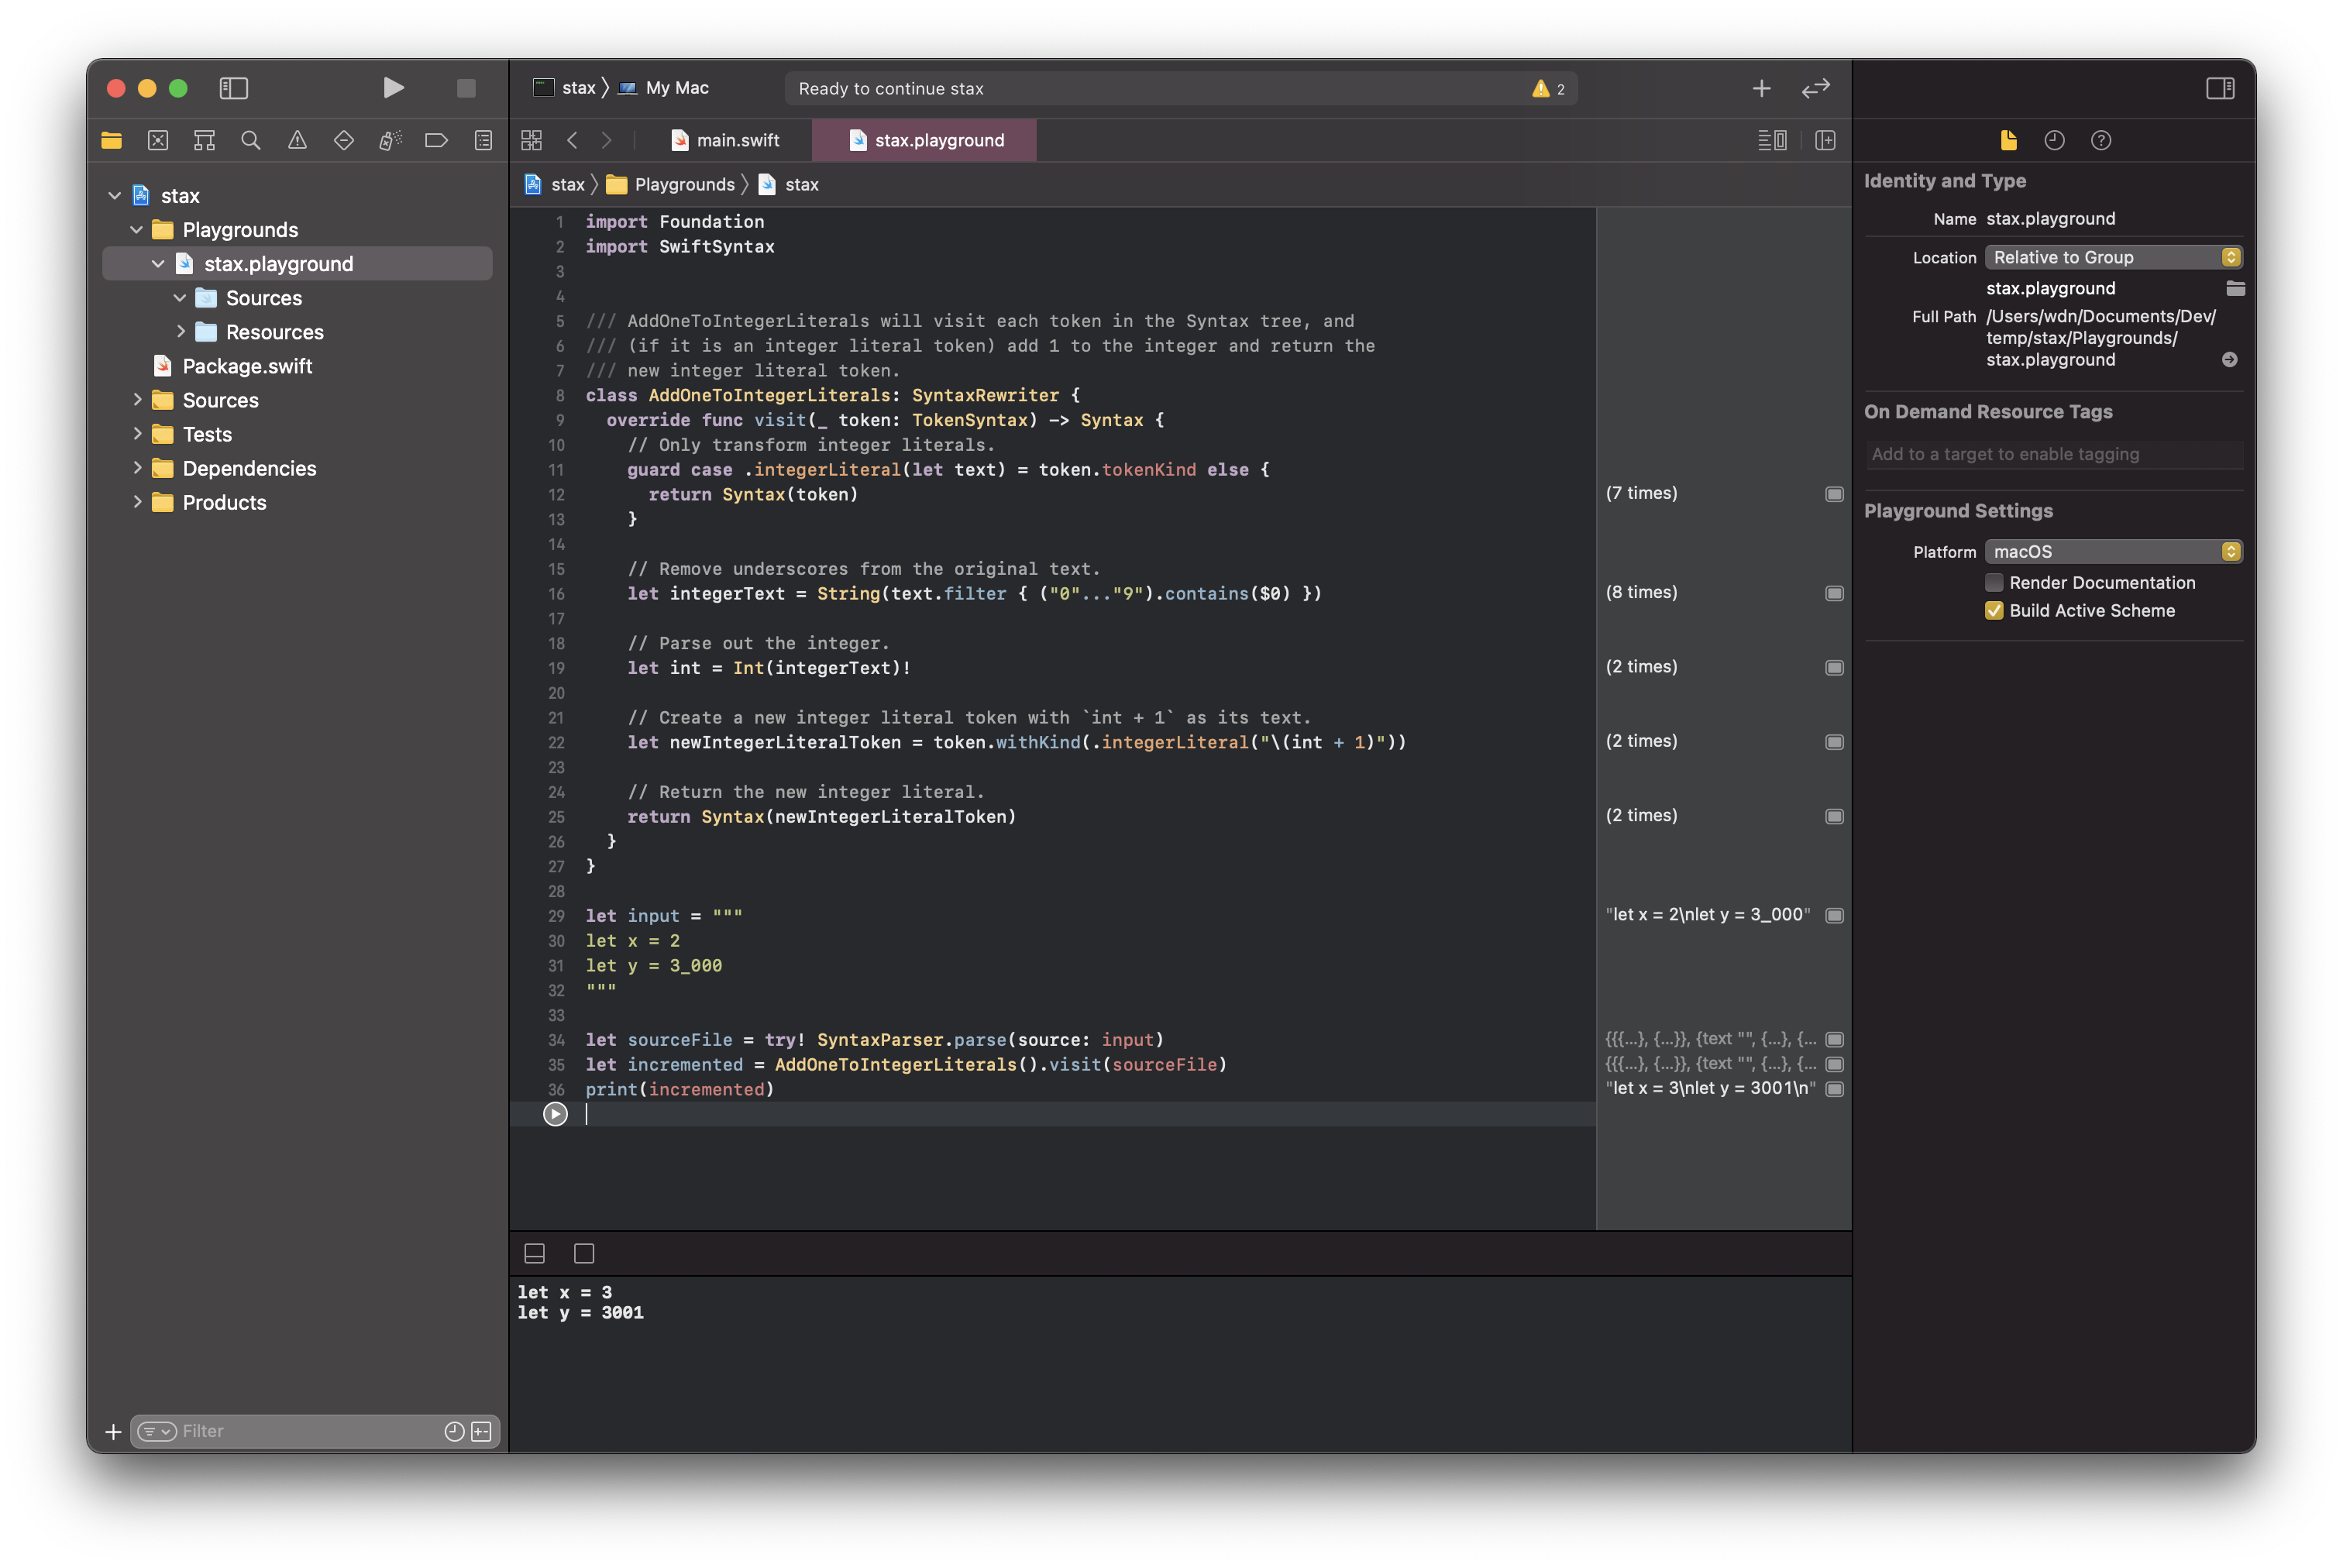Enable Render Documentation checkbox

(1994, 582)
